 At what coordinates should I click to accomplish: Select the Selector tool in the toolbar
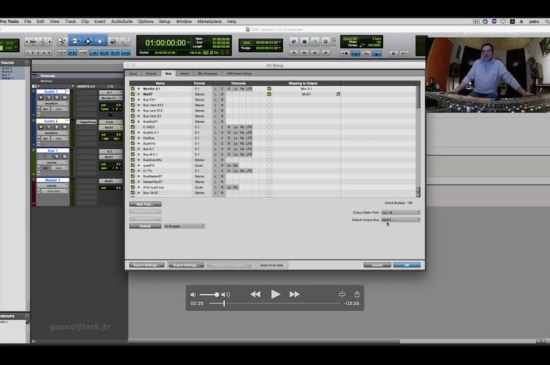coord(87,41)
